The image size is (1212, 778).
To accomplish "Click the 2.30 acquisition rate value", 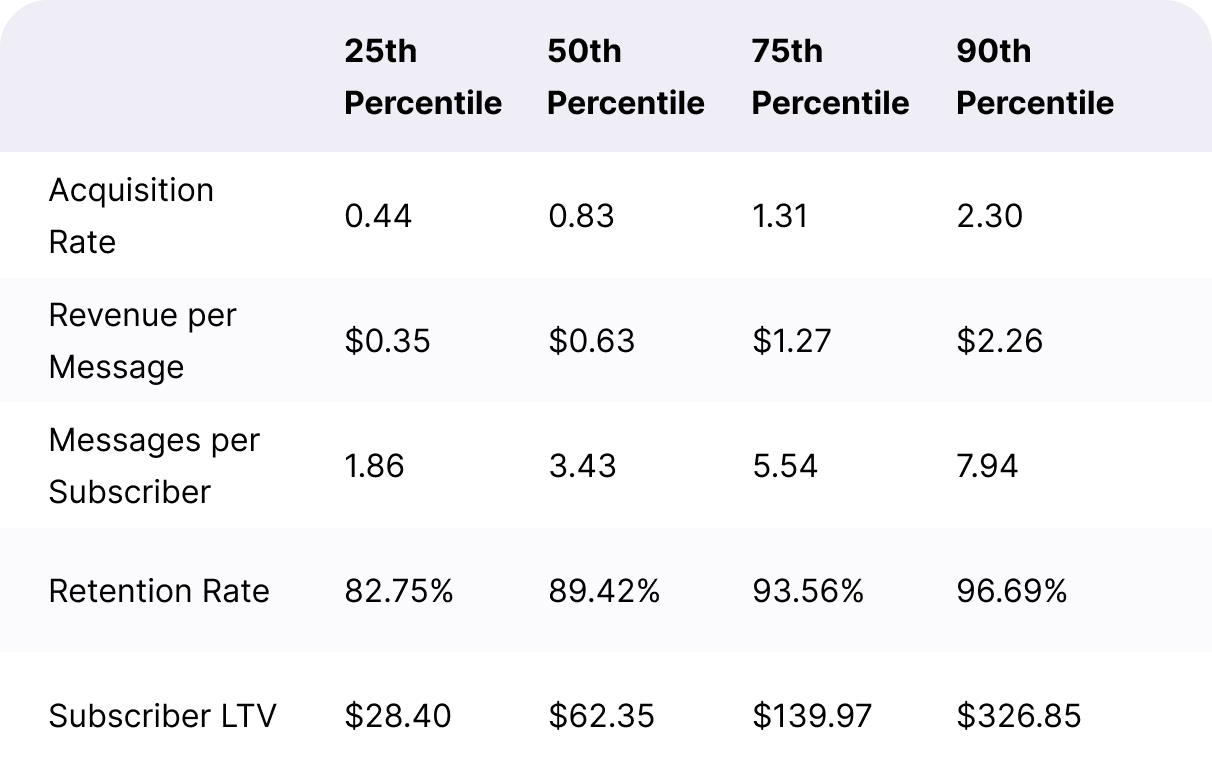I will point(989,216).
